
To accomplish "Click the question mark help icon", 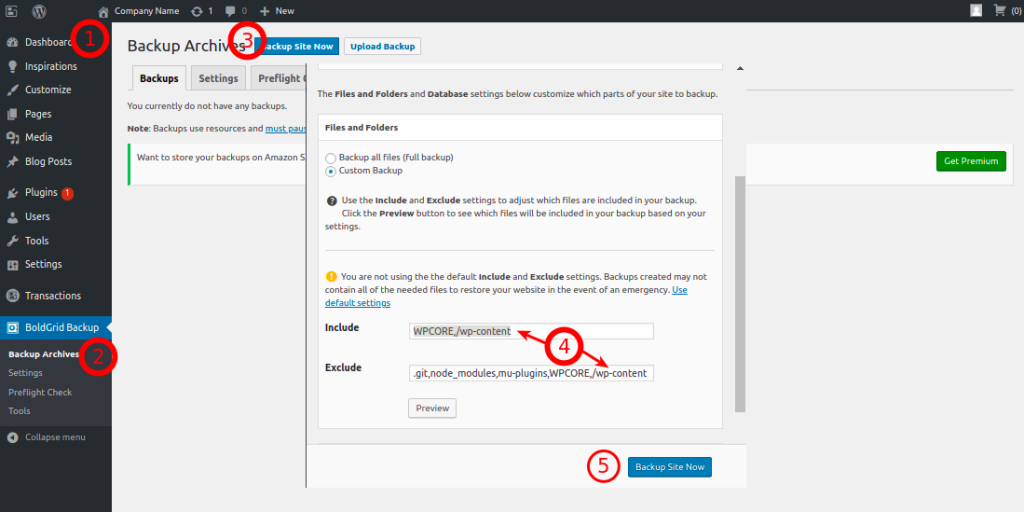I will [331, 200].
